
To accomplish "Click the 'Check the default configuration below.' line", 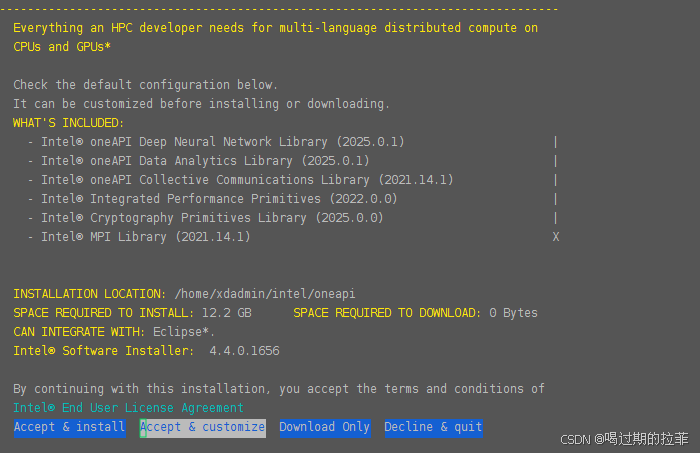I will point(146,85).
